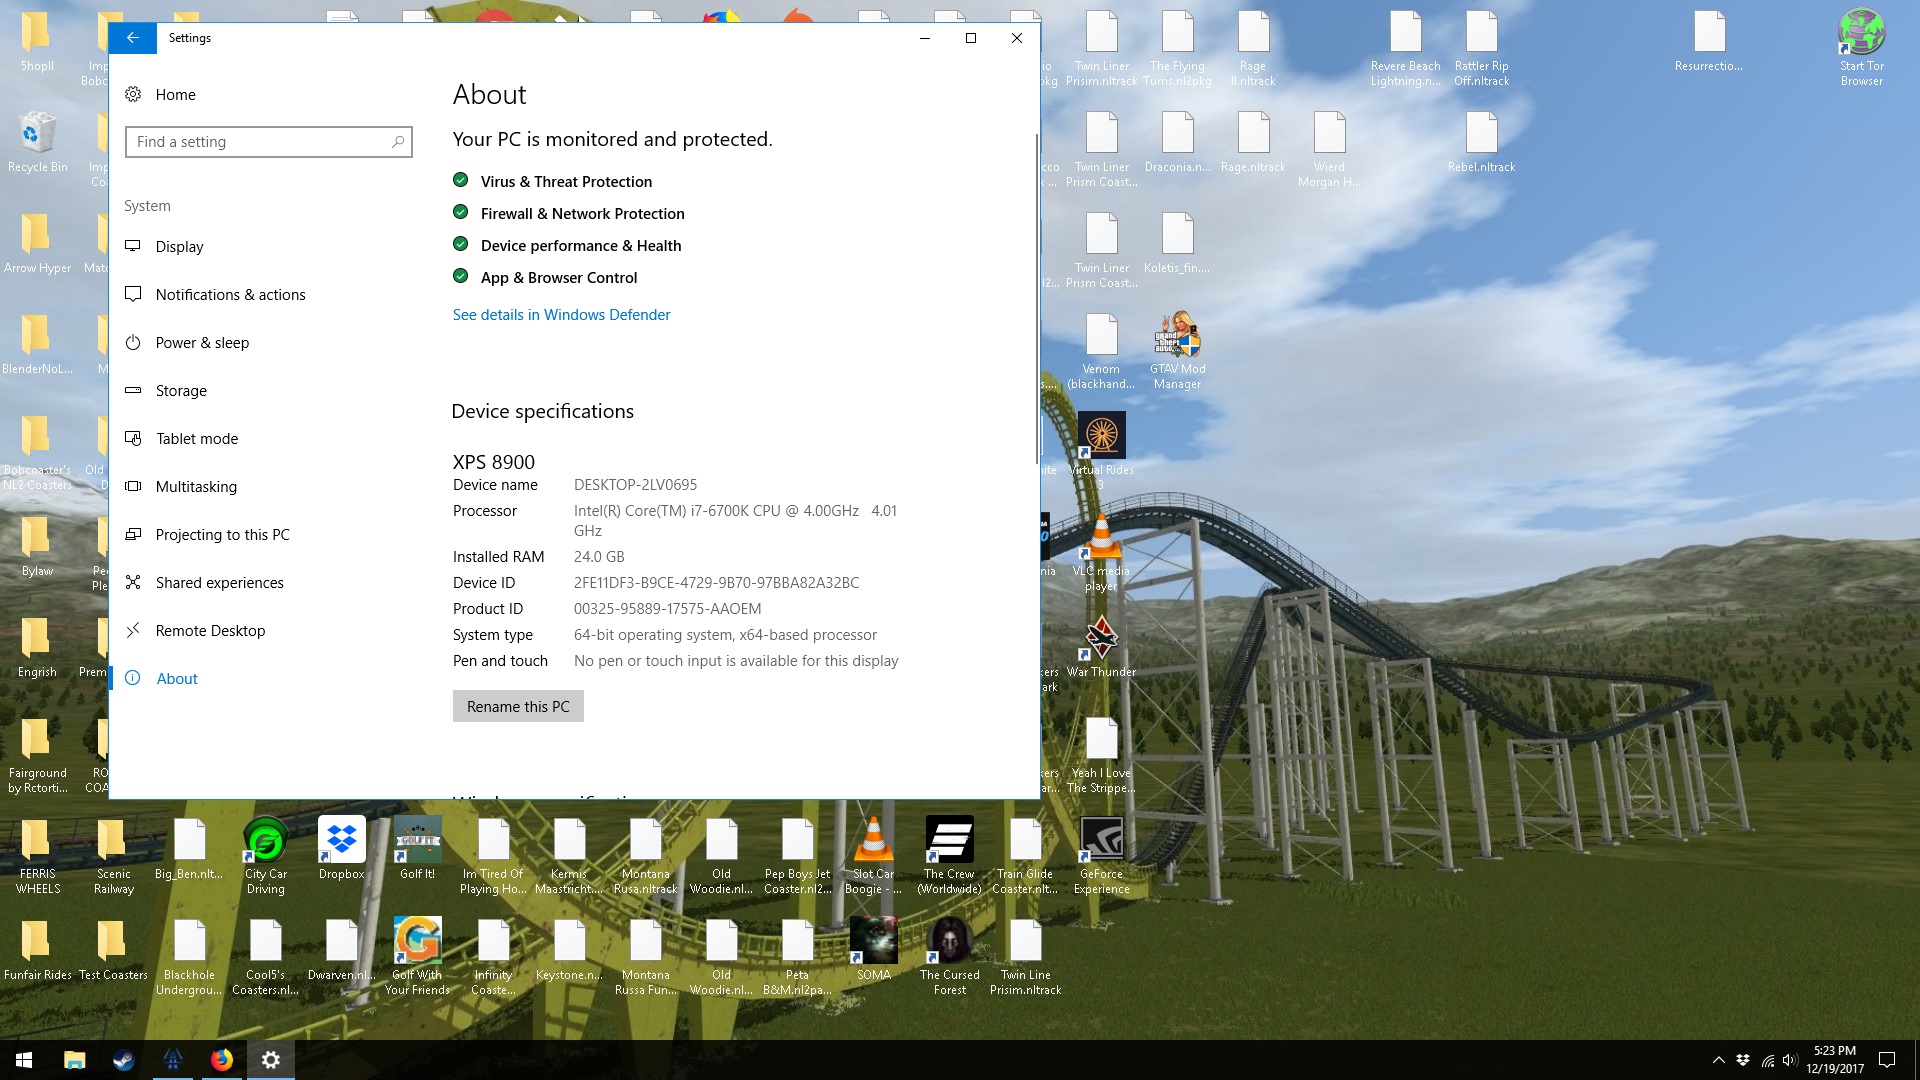Click the search magnifier in Find a setting
This screenshot has height=1080, width=1920.
(x=398, y=142)
